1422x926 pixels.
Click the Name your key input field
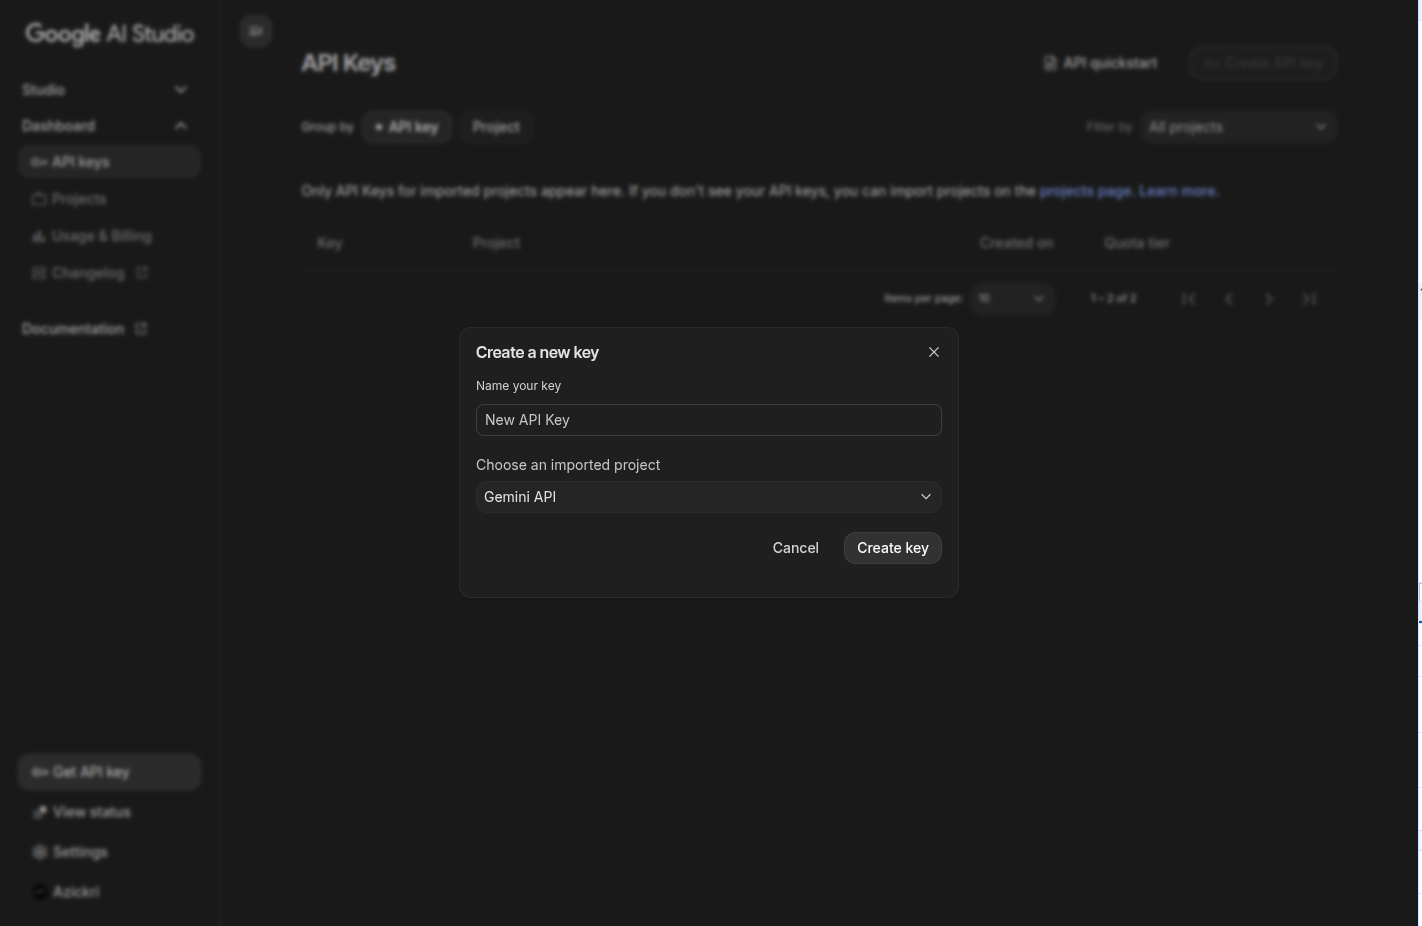[x=708, y=420]
